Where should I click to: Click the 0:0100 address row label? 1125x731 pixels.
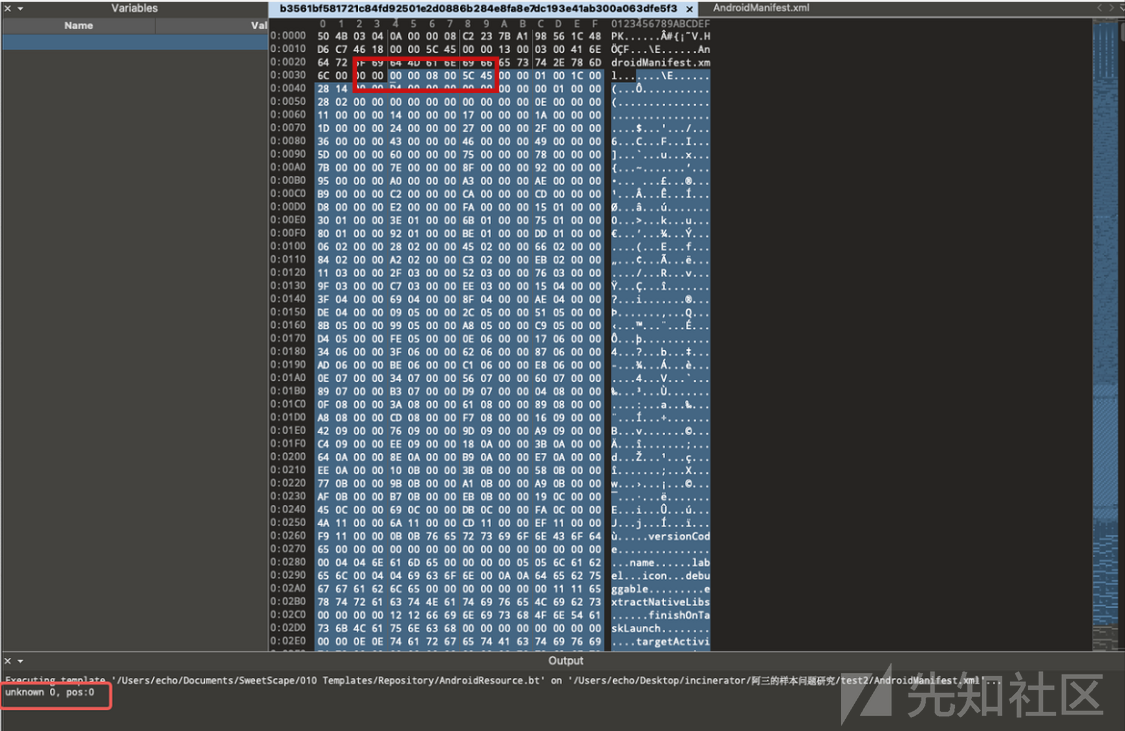point(288,244)
